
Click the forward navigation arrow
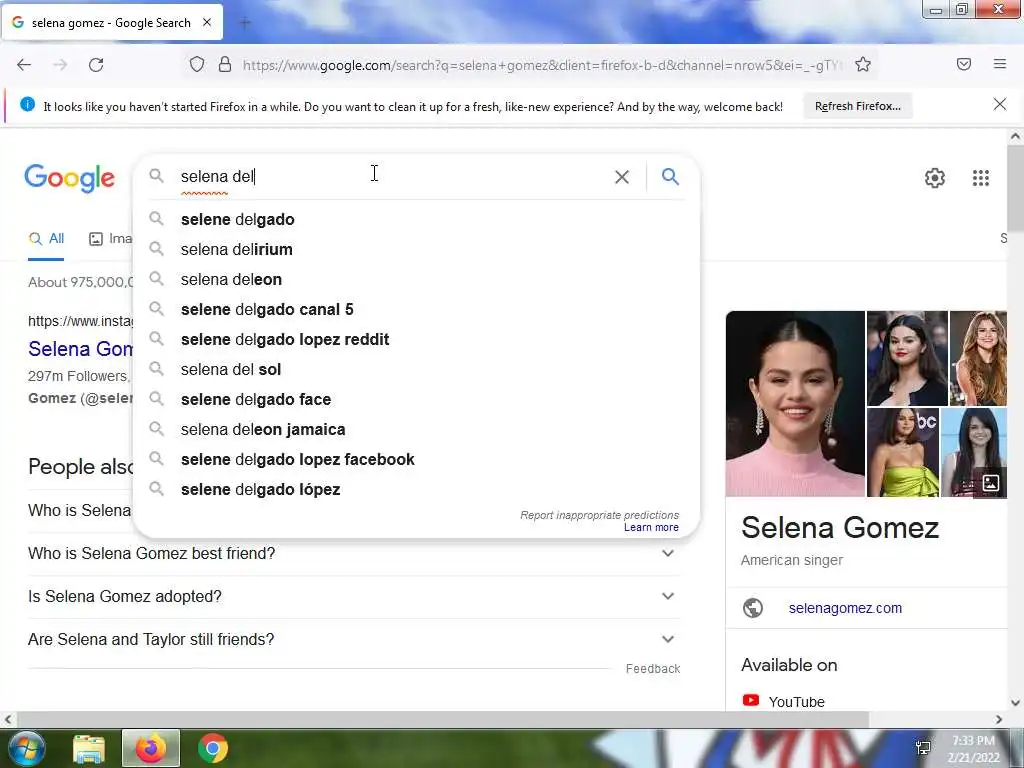click(x=60, y=65)
